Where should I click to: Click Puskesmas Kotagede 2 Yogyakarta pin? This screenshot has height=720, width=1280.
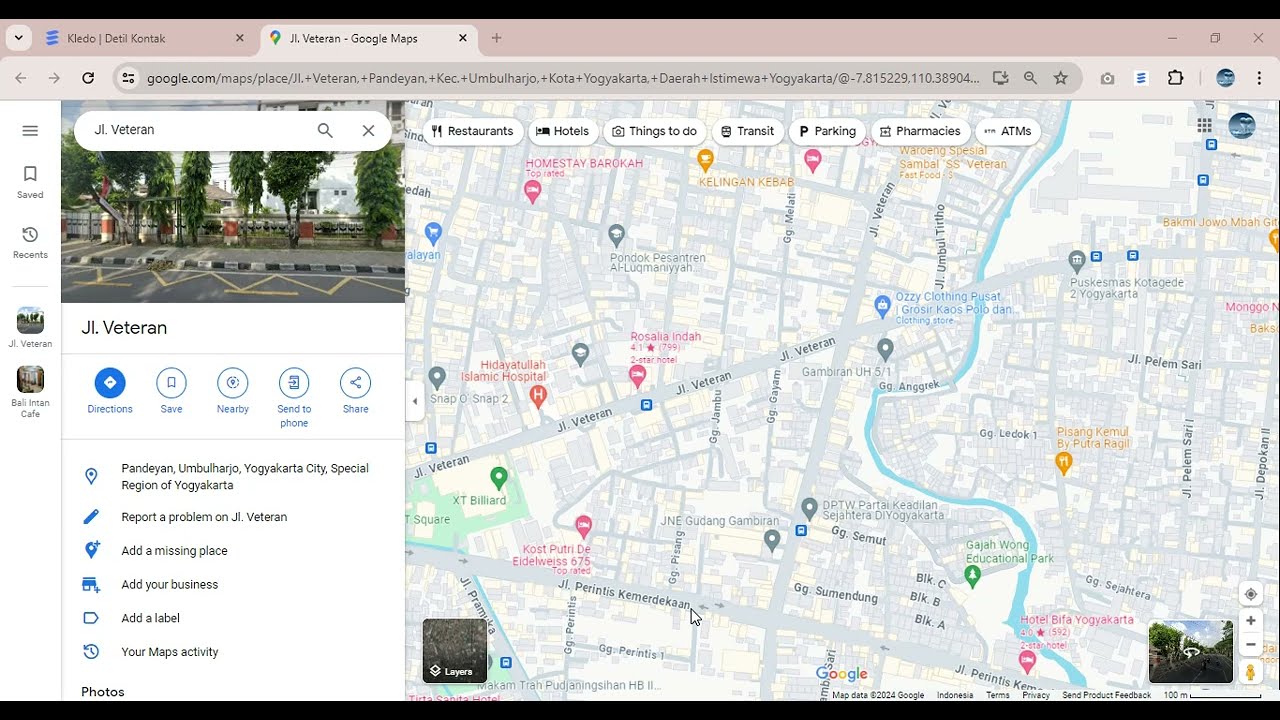point(1077,262)
